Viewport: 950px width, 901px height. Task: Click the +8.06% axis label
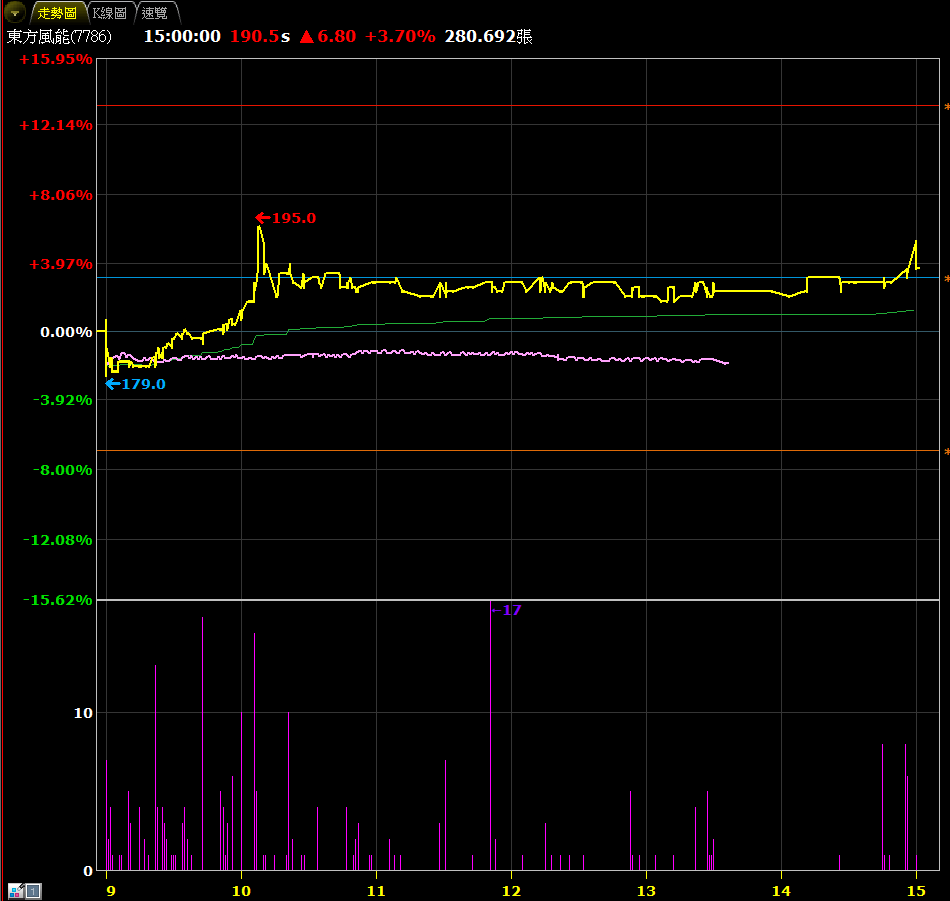click(x=61, y=195)
